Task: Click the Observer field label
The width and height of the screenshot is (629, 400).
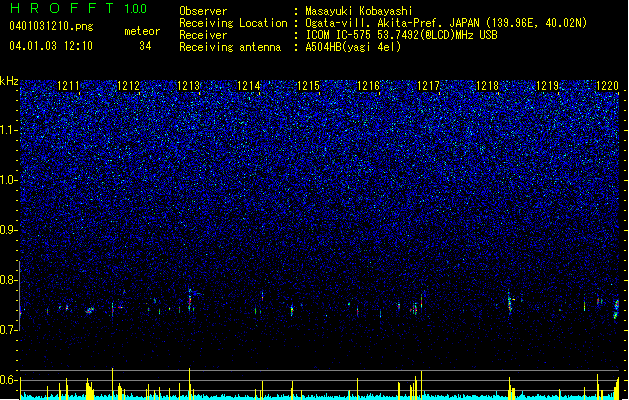Action: [203, 11]
